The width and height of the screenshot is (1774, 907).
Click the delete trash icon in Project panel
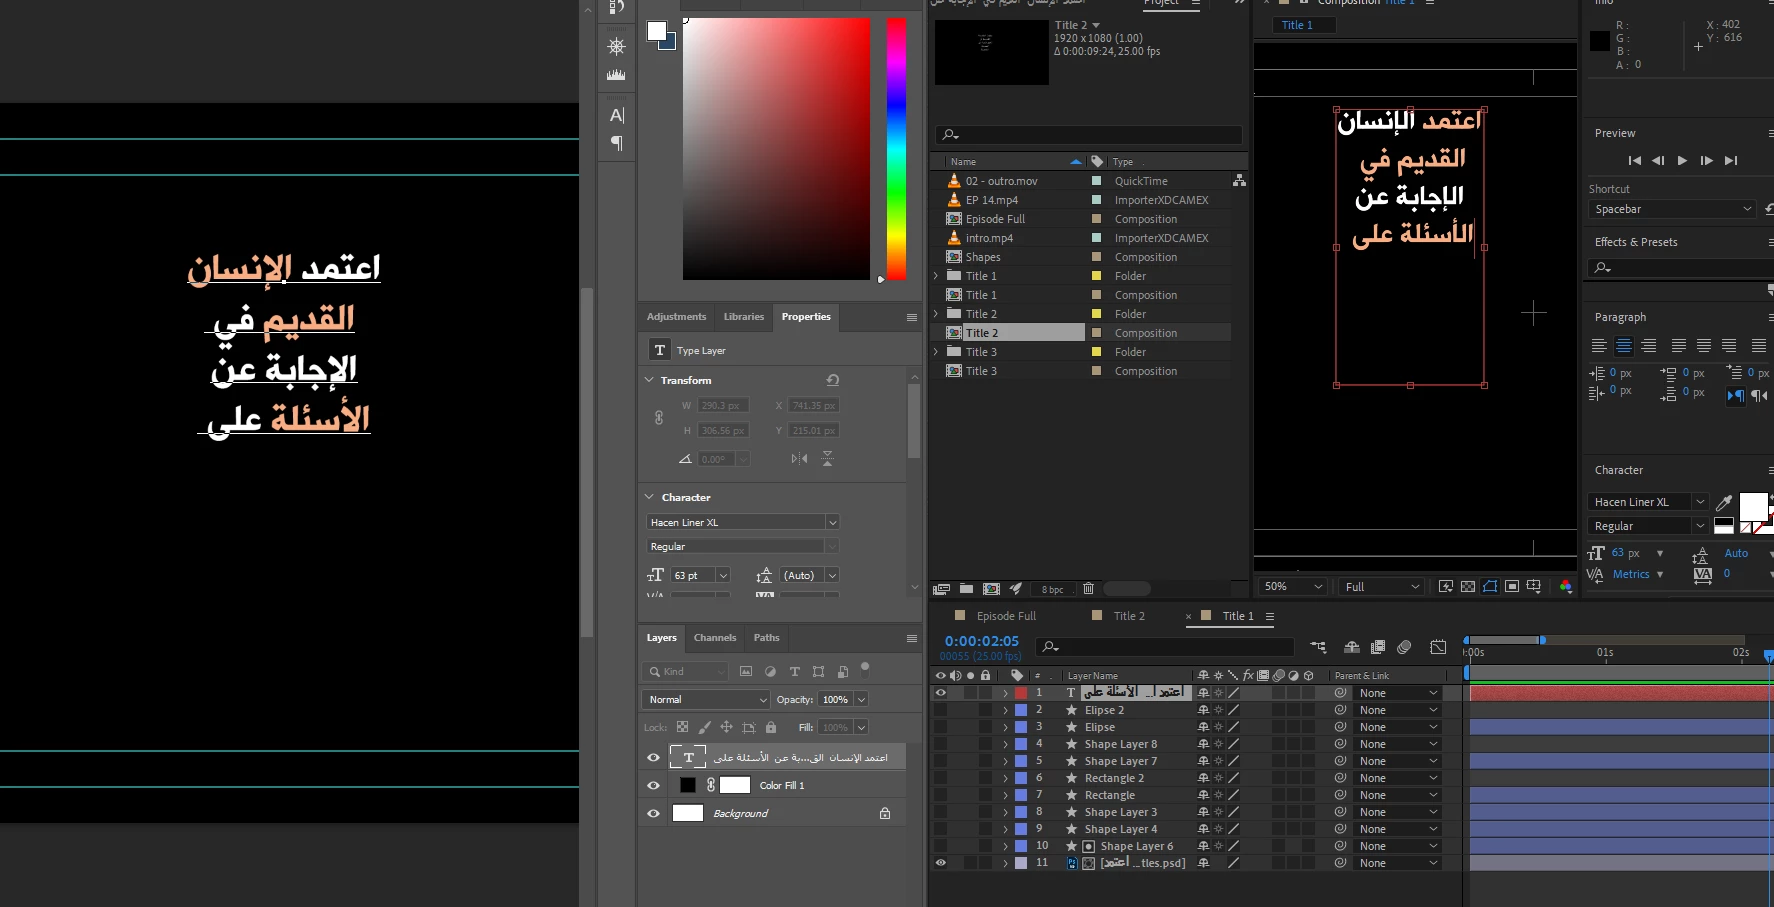pyautogui.click(x=1089, y=589)
